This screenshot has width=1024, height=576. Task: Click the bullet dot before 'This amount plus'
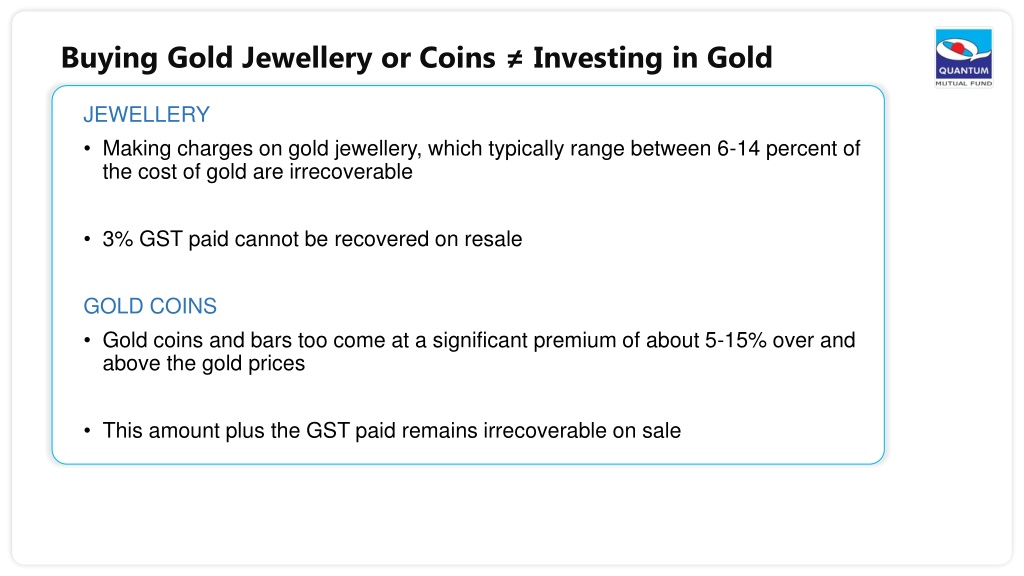[88, 431]
